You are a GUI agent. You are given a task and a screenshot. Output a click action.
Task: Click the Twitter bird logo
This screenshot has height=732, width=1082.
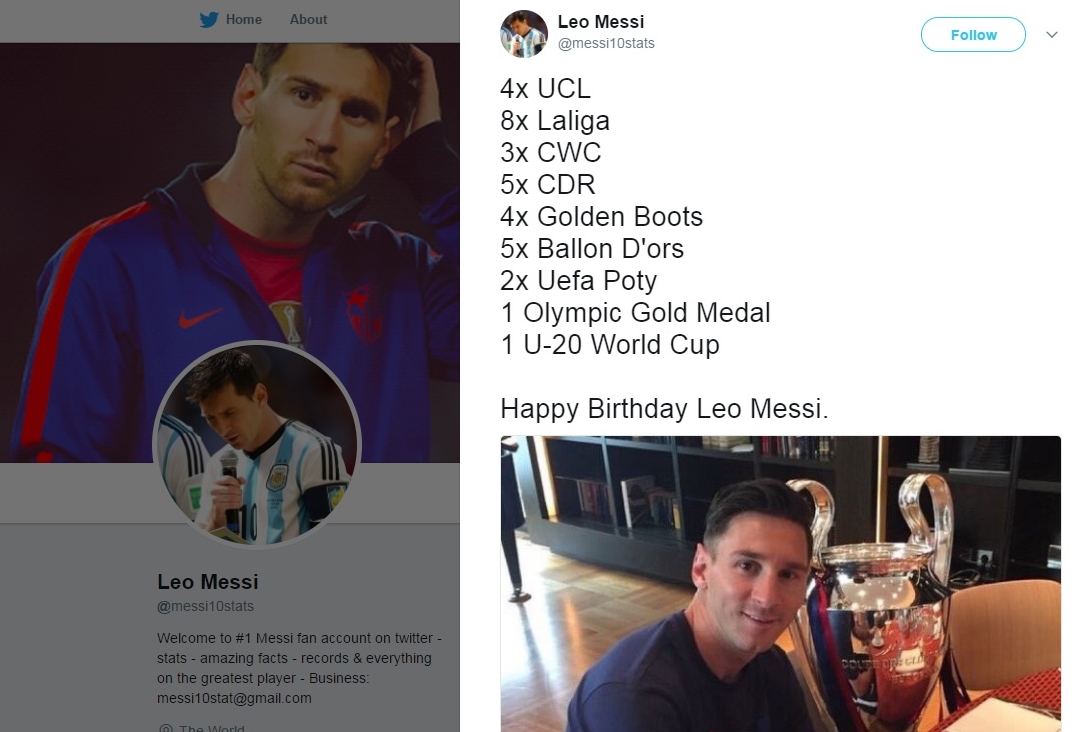point(209,19)
